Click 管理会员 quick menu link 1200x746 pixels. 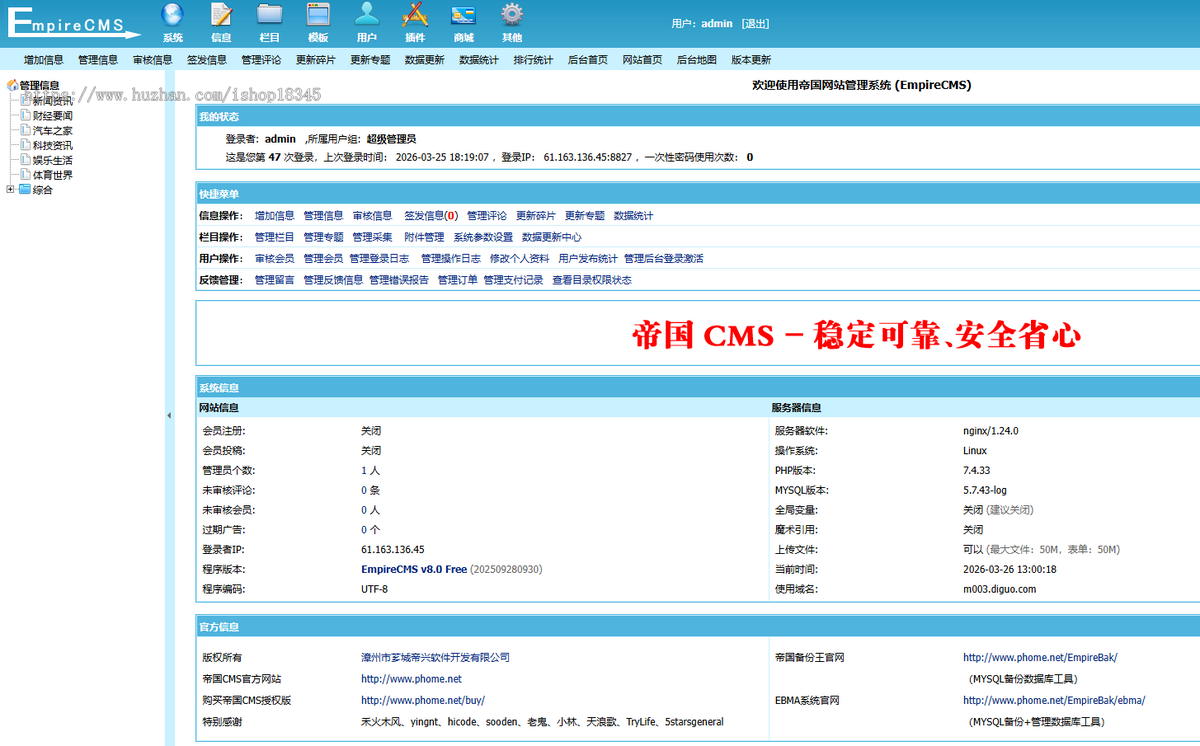point(323,258)
